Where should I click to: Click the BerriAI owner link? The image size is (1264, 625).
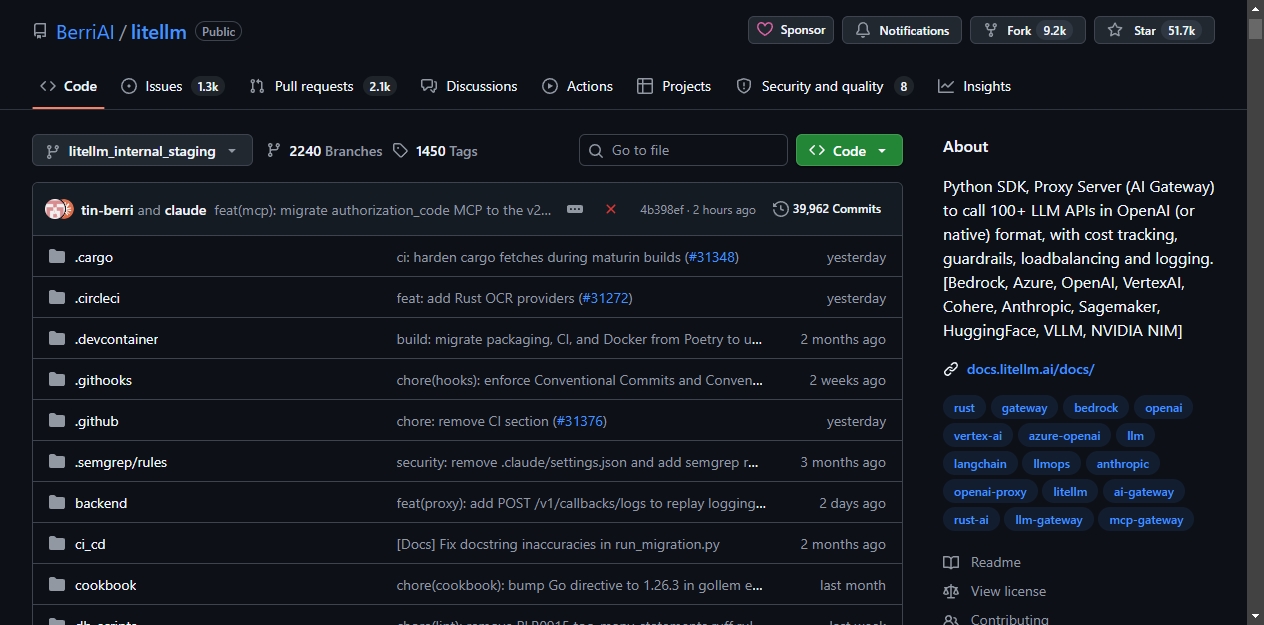[85, 32]
